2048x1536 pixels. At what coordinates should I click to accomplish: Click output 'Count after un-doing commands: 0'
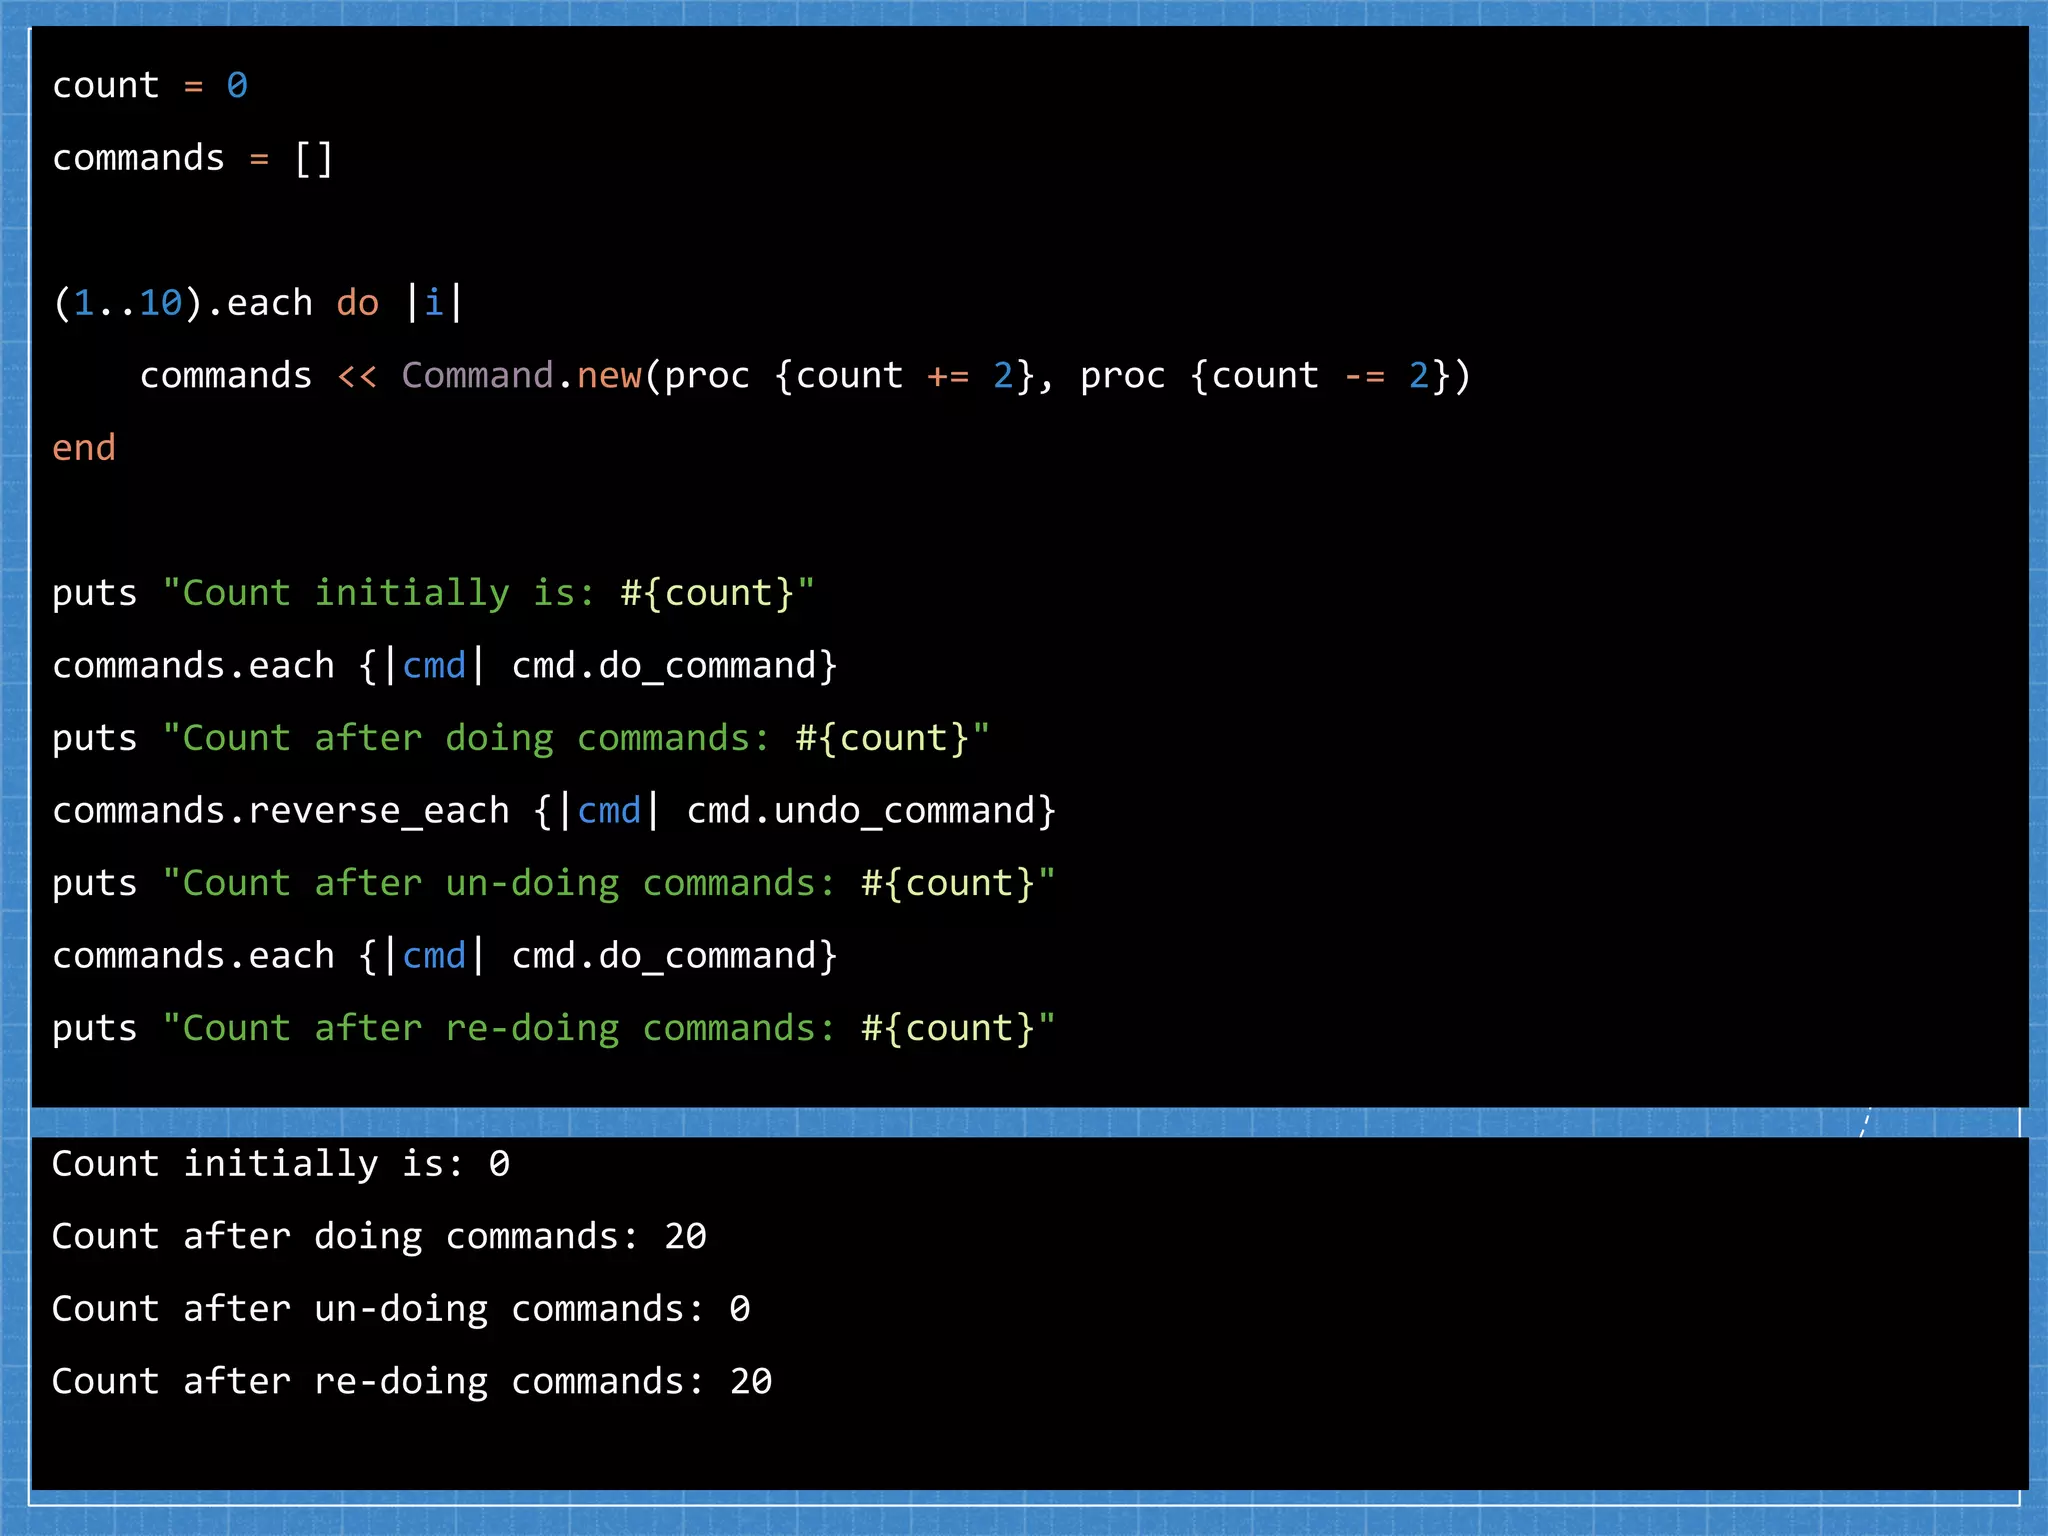pyautogui.click(x=401, y=1310)
